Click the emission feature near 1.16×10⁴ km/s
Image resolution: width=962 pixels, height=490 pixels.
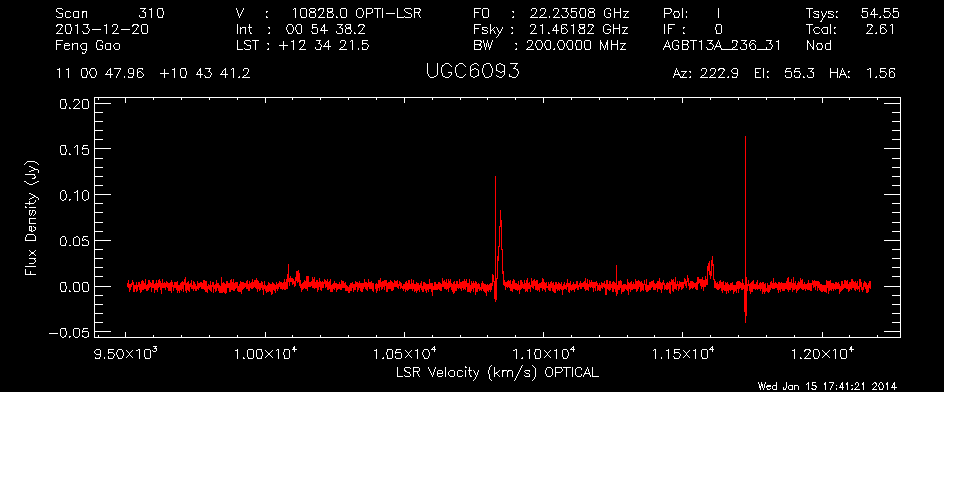pyautogui.click(x=710, y=270)
